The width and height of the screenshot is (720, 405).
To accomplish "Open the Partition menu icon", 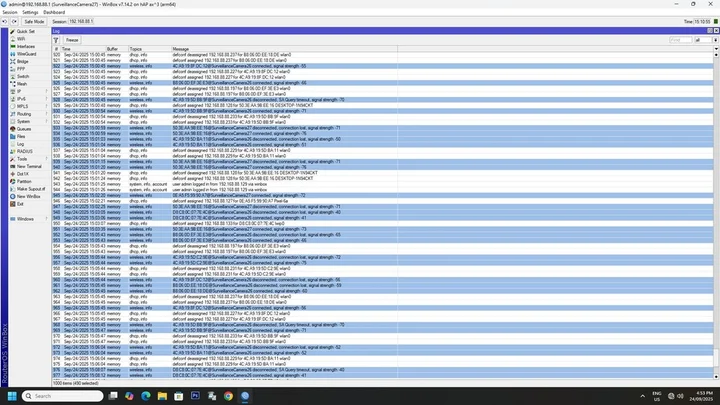I will click(13, 181).
